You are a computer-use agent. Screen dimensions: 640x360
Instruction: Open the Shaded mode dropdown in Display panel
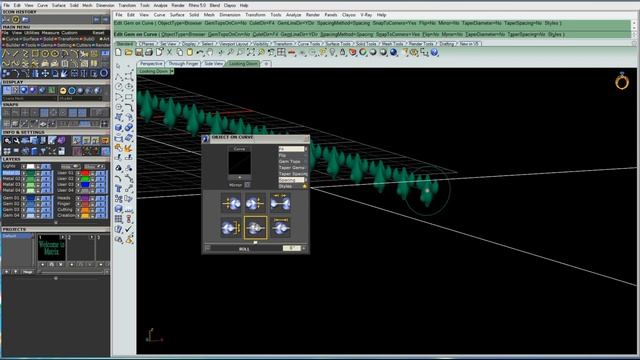pos(80,98)
